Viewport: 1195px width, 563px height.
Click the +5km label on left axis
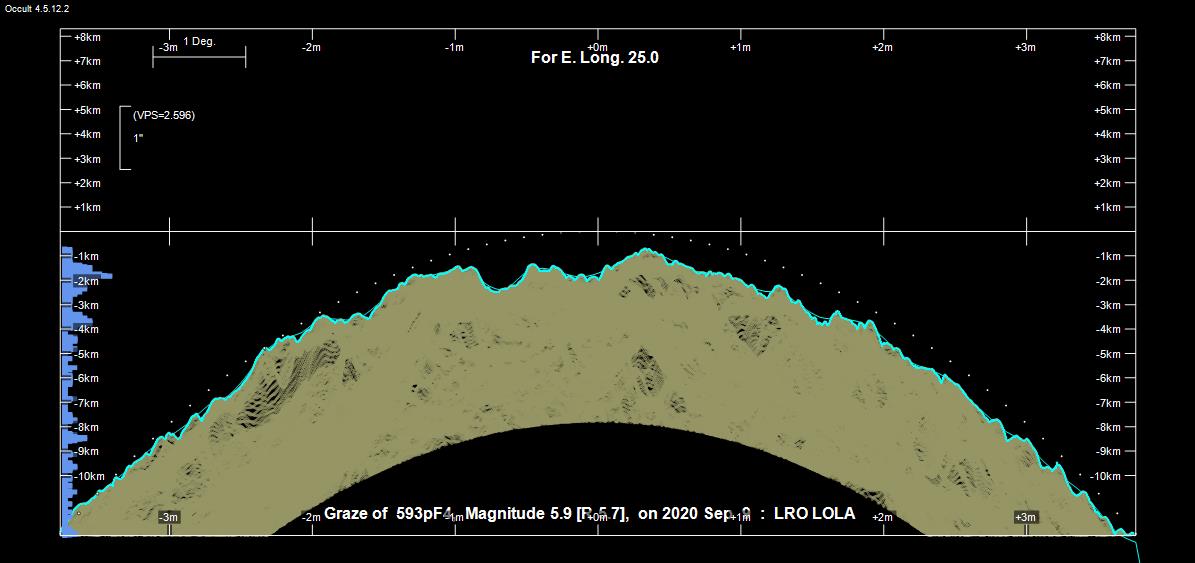[x=88, y=110]
